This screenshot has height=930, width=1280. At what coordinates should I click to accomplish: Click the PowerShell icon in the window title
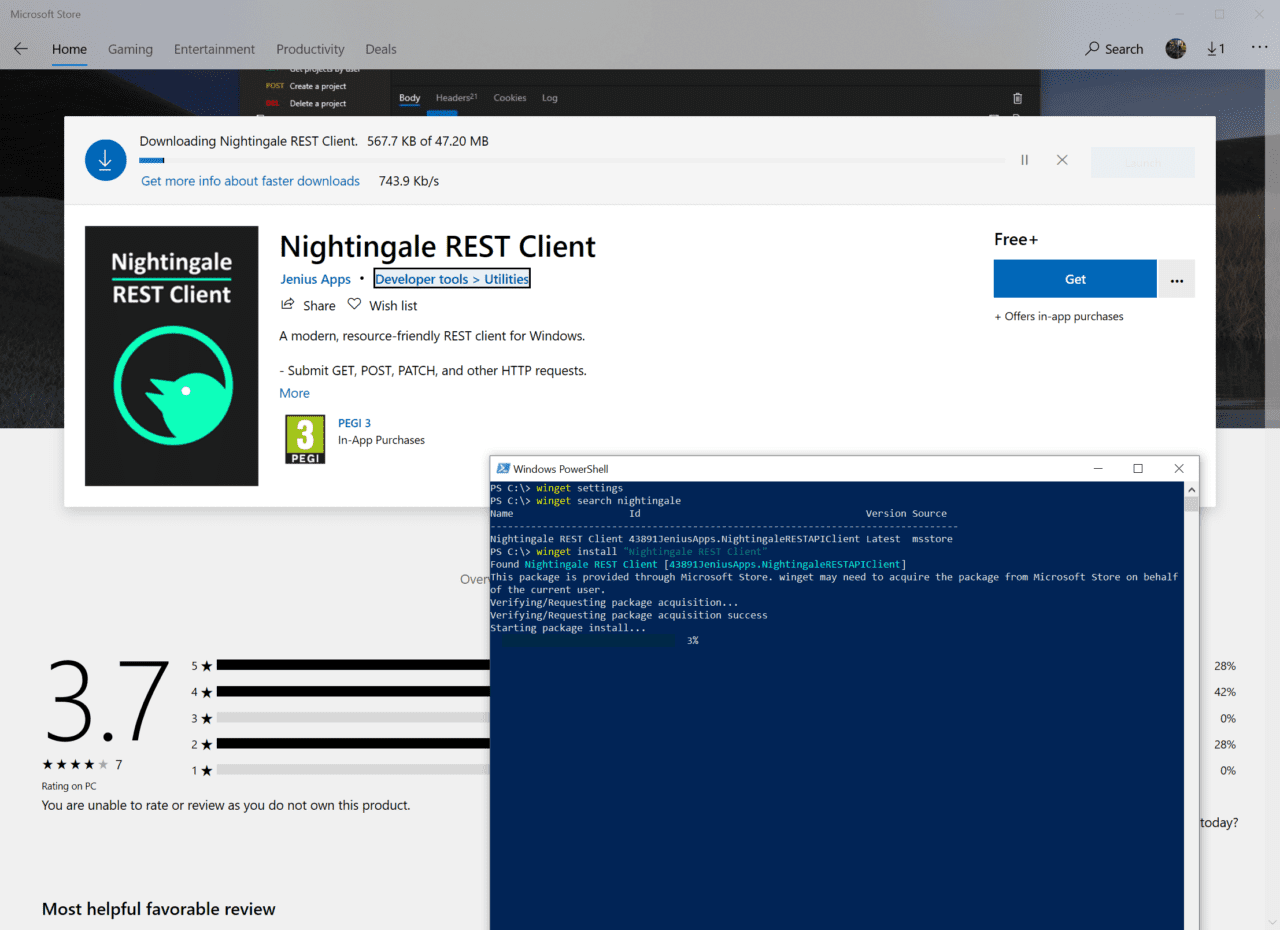coord(503,469)
